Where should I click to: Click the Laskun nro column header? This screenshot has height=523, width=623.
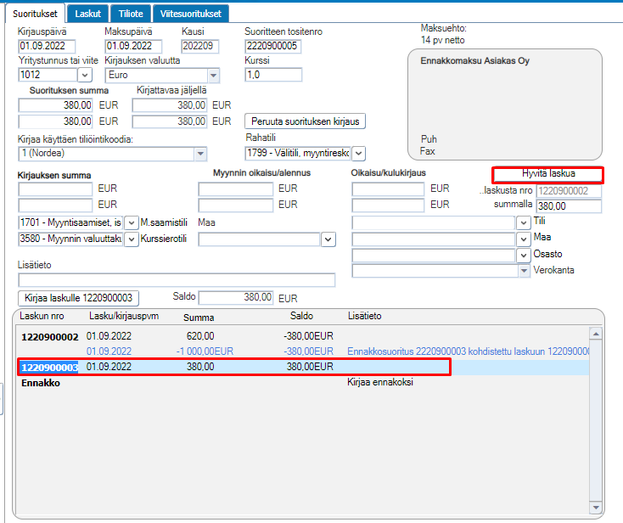pos(42,316)
